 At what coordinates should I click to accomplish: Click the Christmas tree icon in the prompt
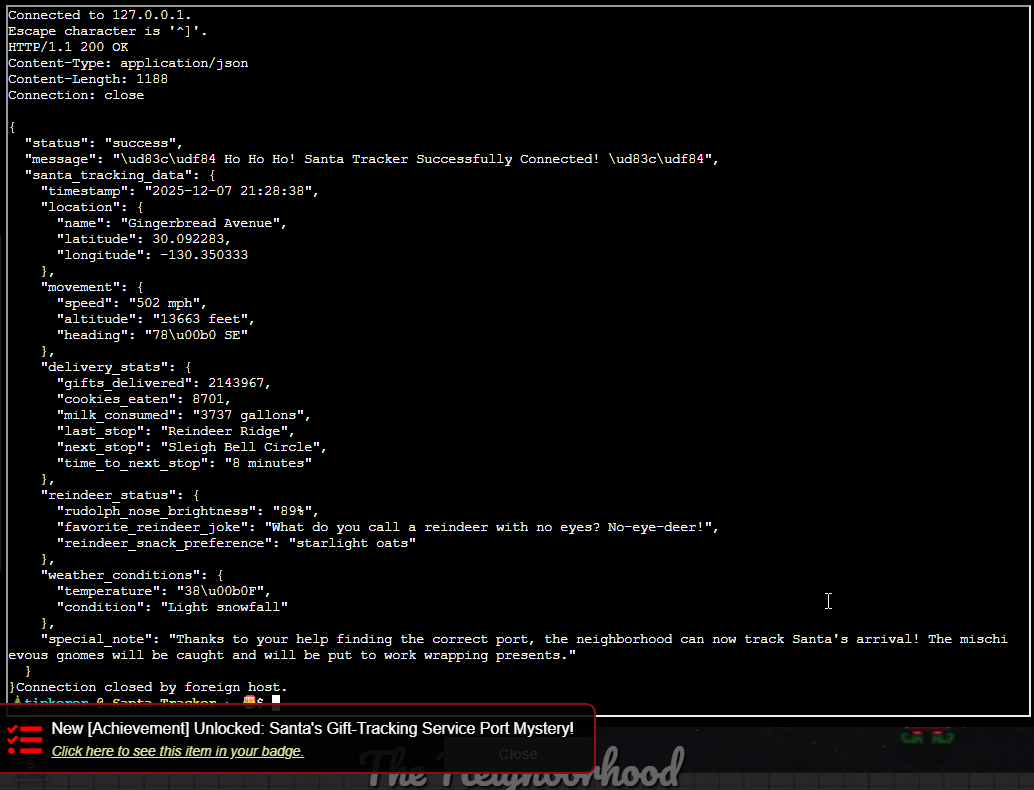(x=17, y=701)
